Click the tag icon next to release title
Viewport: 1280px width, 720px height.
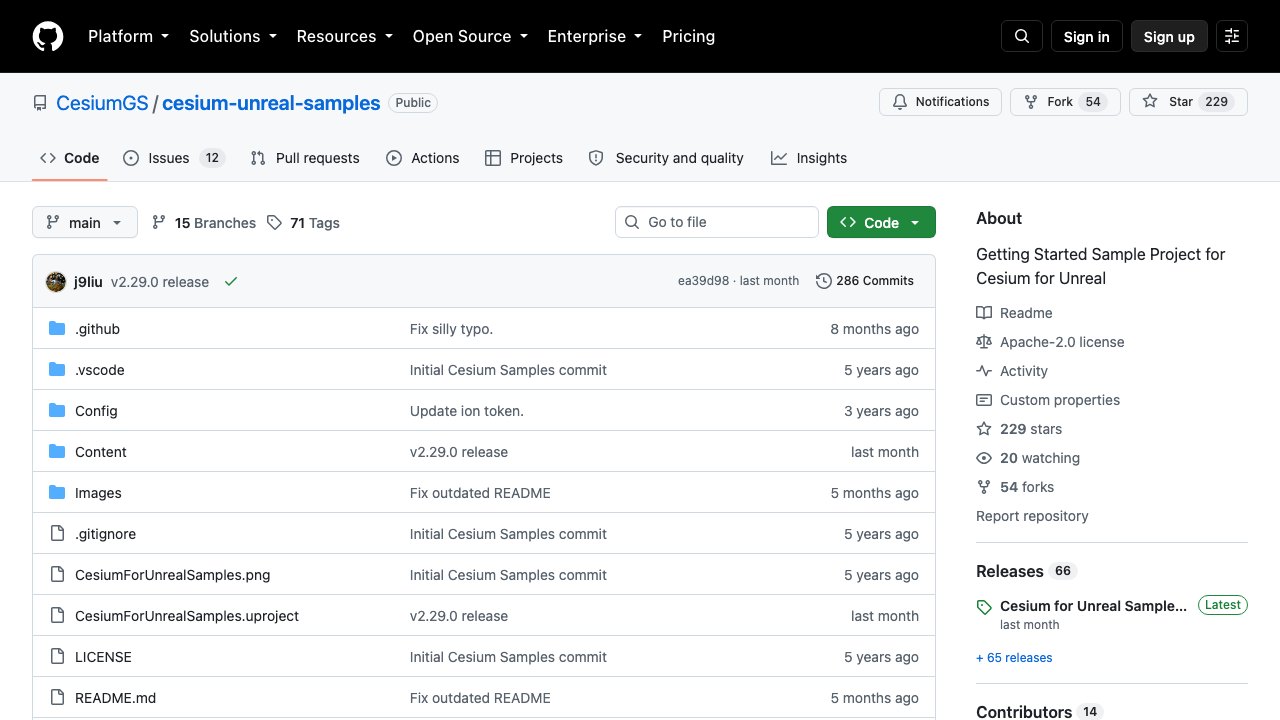984,607
